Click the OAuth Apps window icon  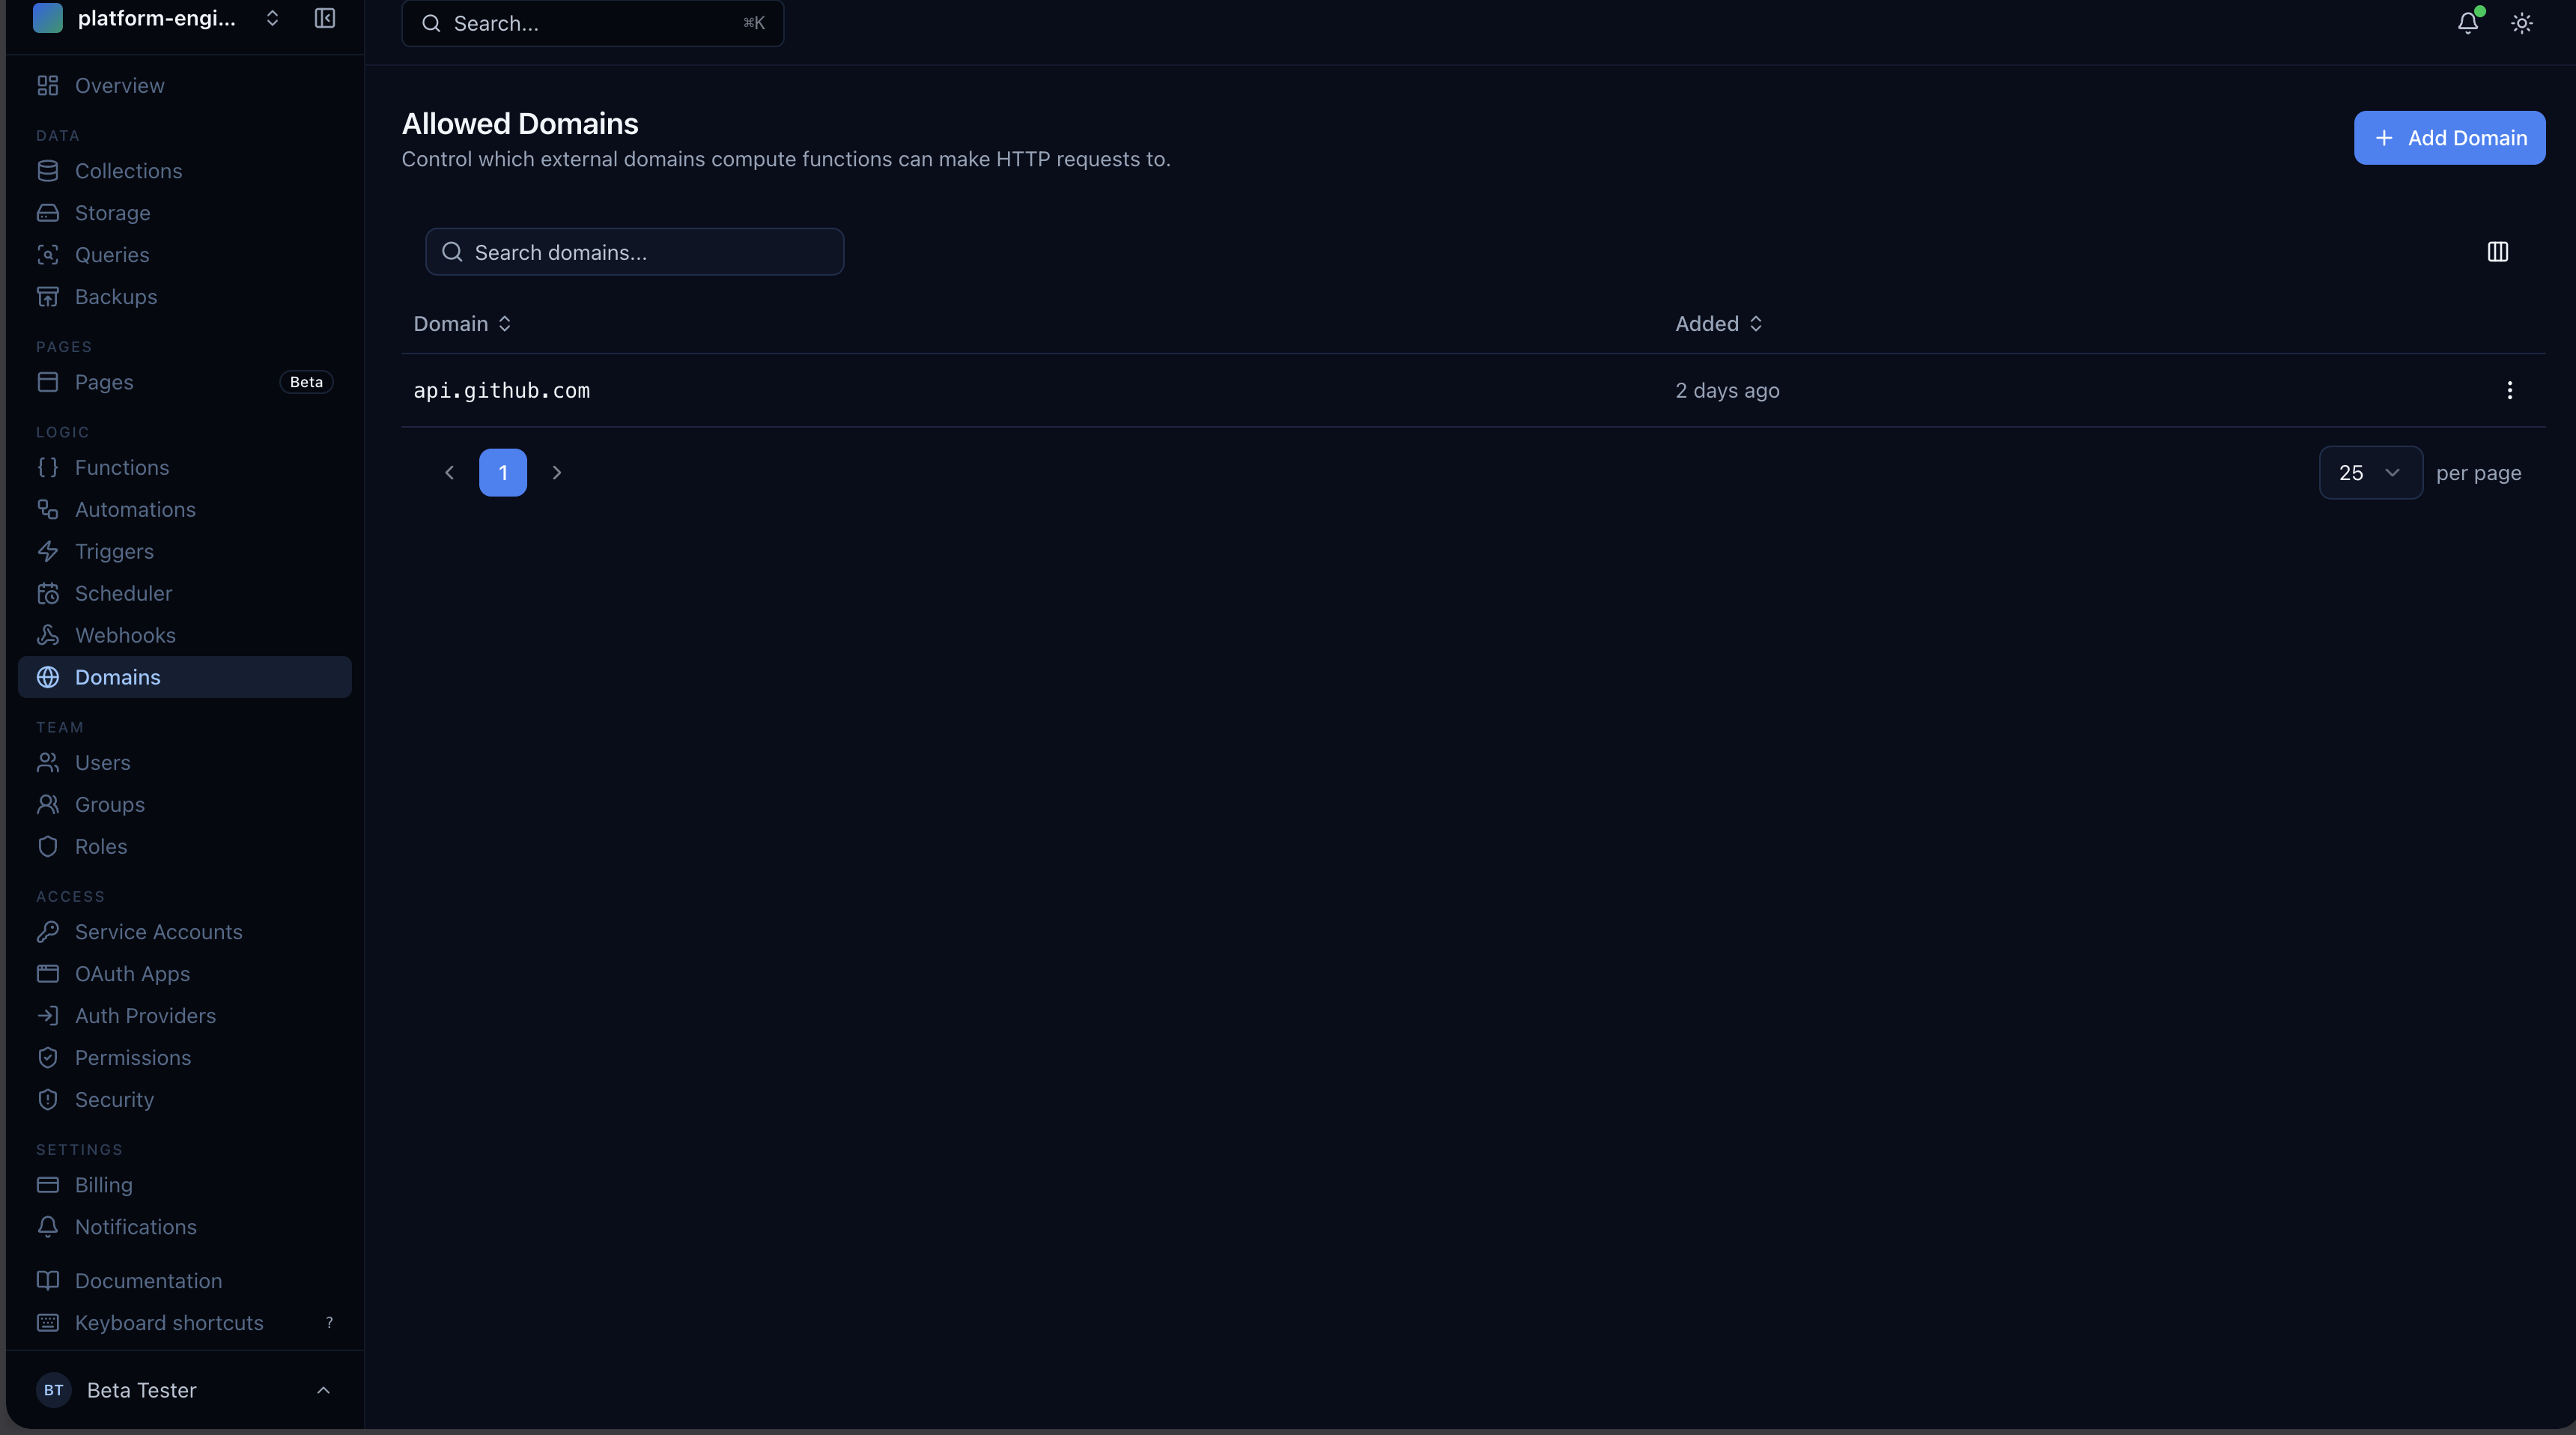click(x=48, y=974)
